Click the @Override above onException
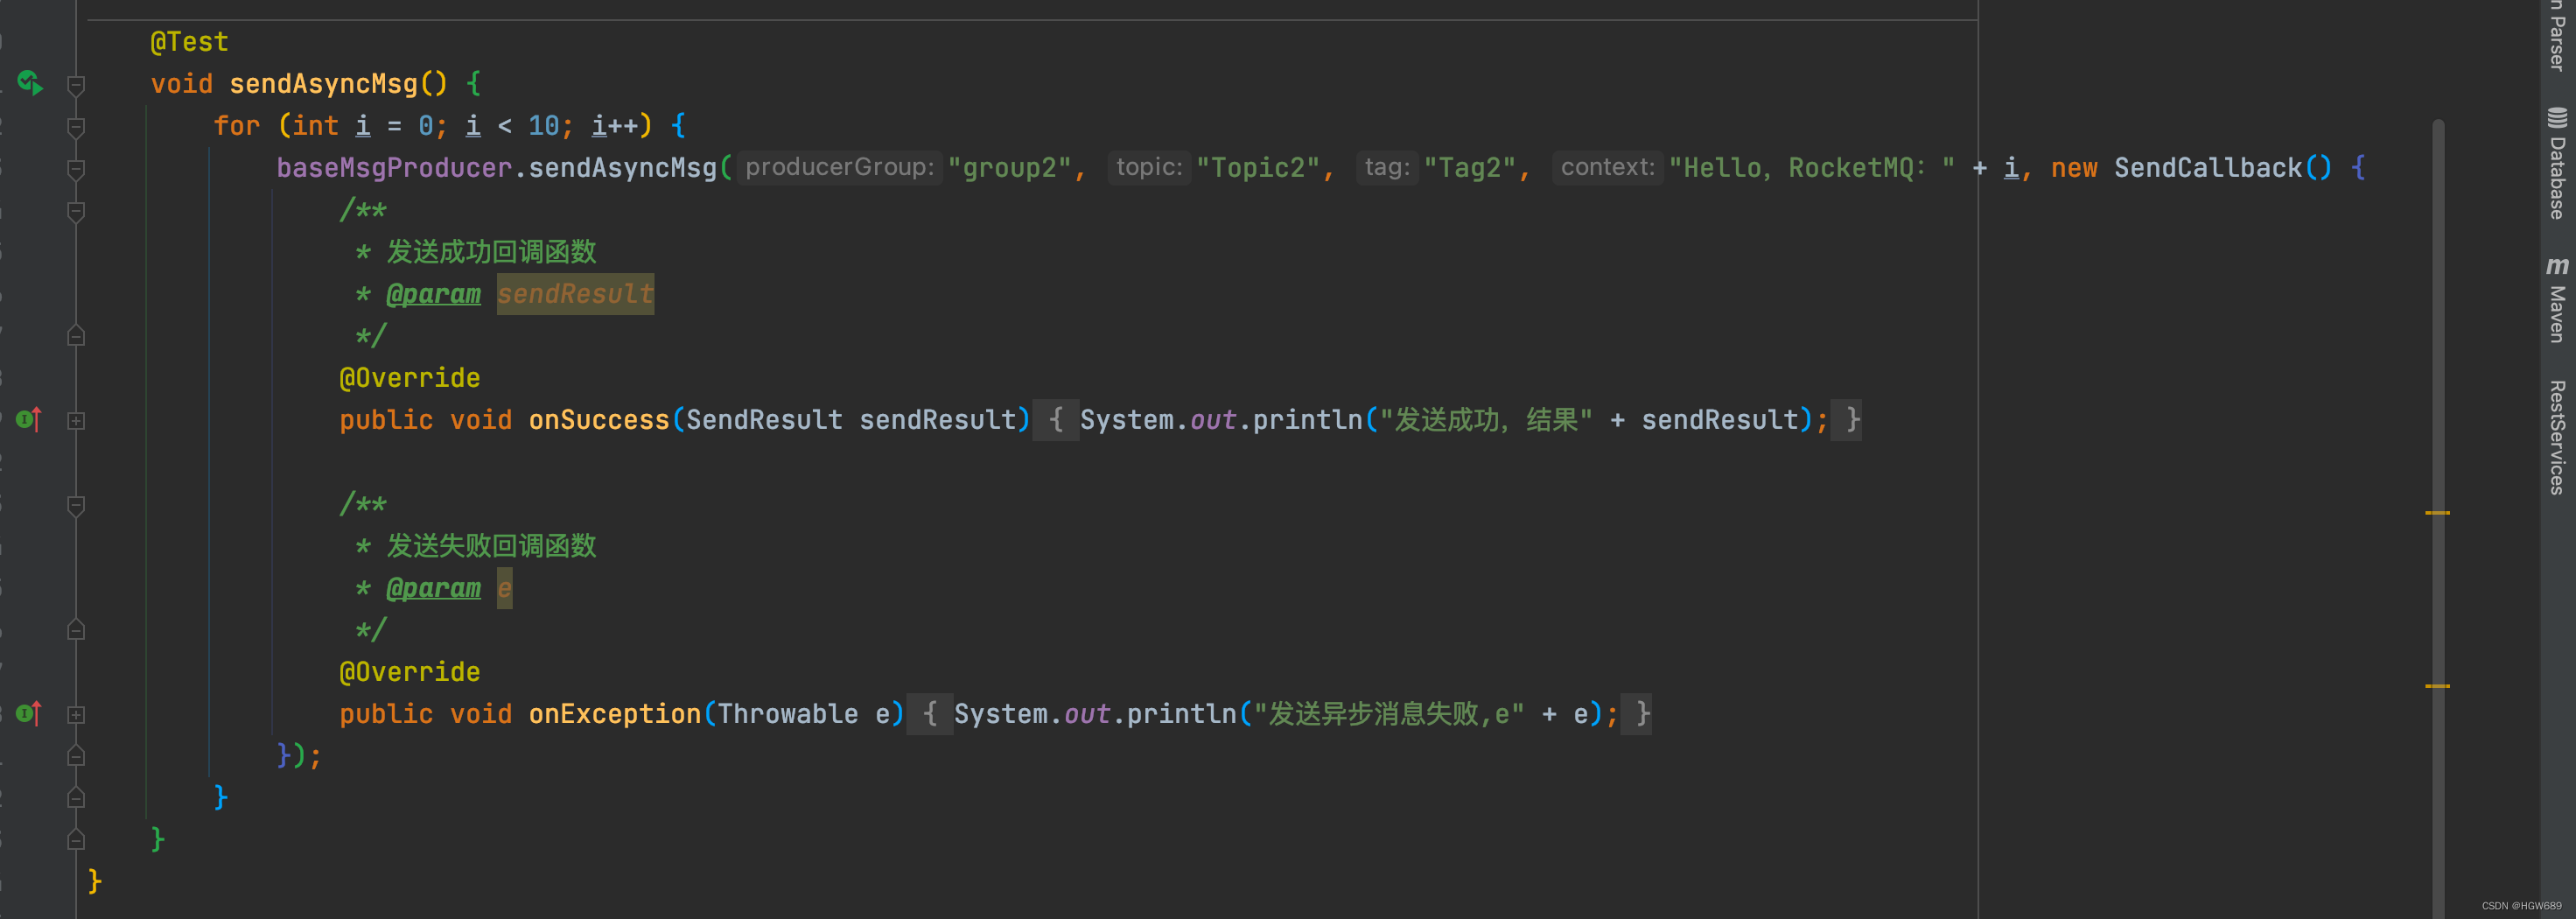This screenshot has height=919, width=2576. (x=410, y=672)
